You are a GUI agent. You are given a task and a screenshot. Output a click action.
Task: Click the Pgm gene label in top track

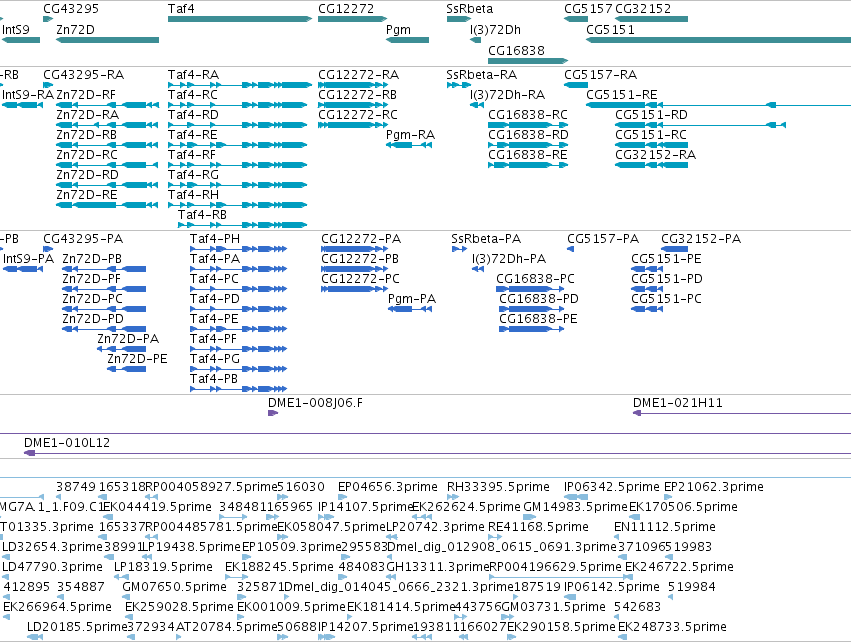(x=398, y=29)
